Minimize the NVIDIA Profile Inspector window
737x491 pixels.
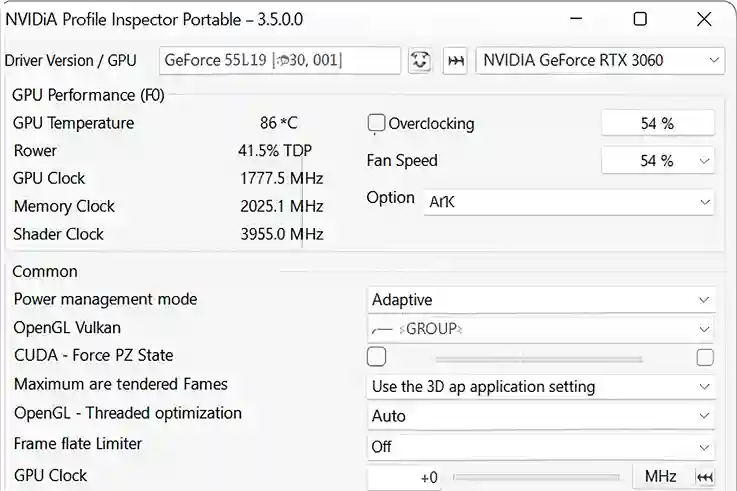576,19
